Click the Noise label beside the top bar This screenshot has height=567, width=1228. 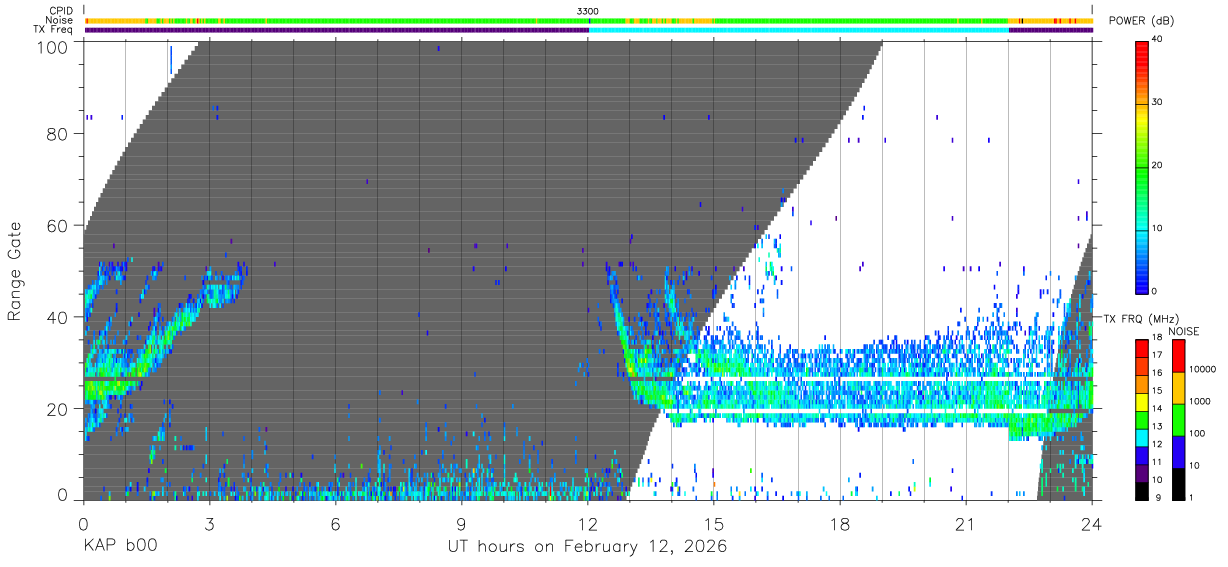point(60,20)
